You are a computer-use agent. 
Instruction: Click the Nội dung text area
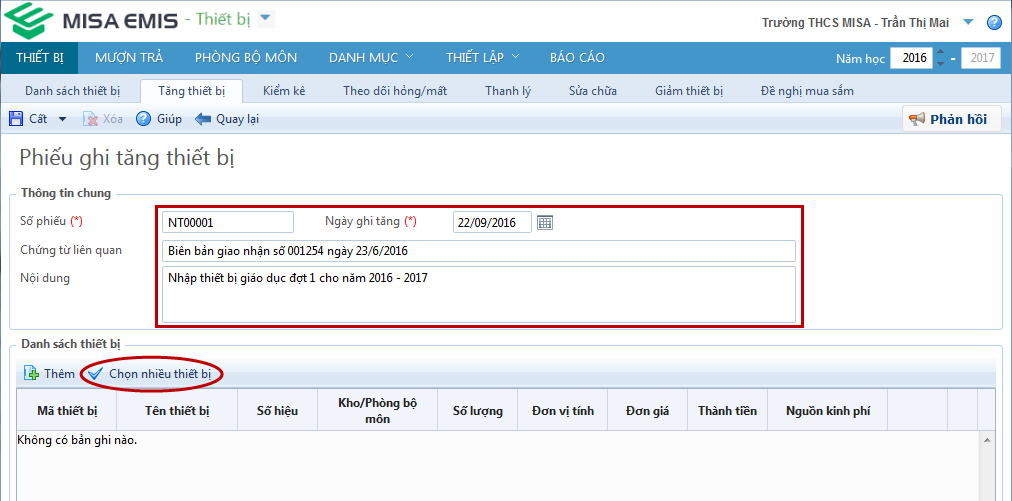pos(478,294)
